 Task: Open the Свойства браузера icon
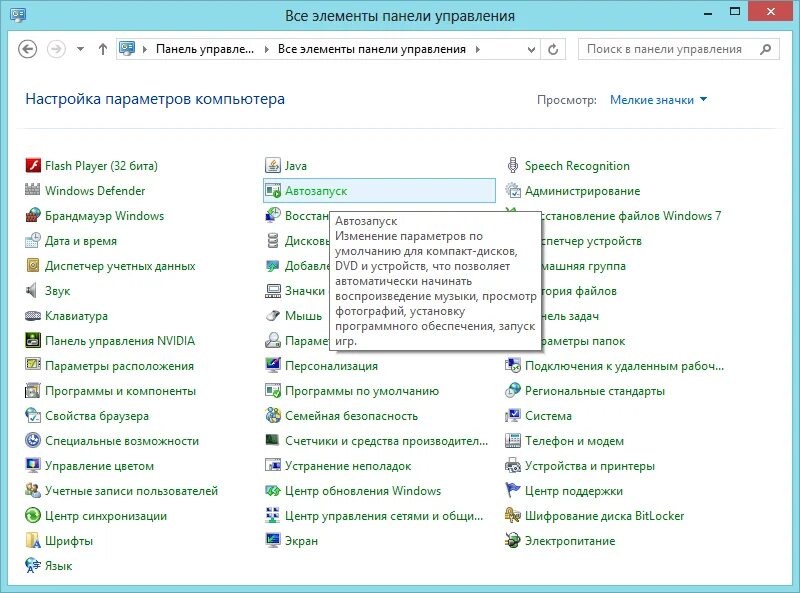[33, 415]
